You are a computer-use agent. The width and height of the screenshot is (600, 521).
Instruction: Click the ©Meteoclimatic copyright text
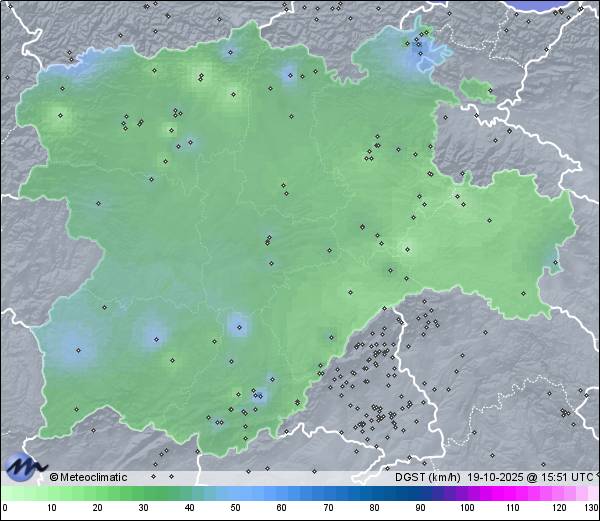(x=88, y=478)
